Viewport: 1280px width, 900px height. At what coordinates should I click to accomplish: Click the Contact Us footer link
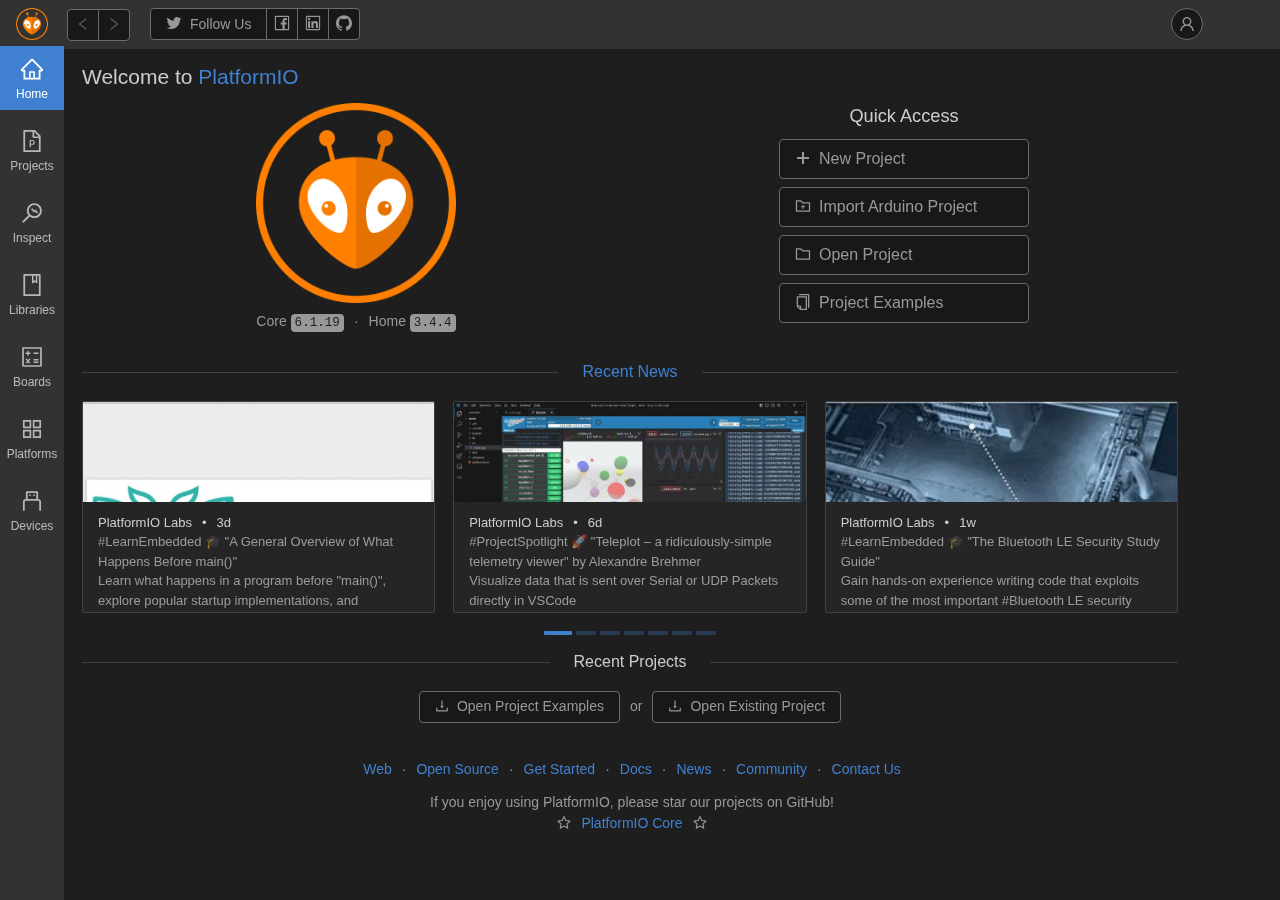point(866,769)
